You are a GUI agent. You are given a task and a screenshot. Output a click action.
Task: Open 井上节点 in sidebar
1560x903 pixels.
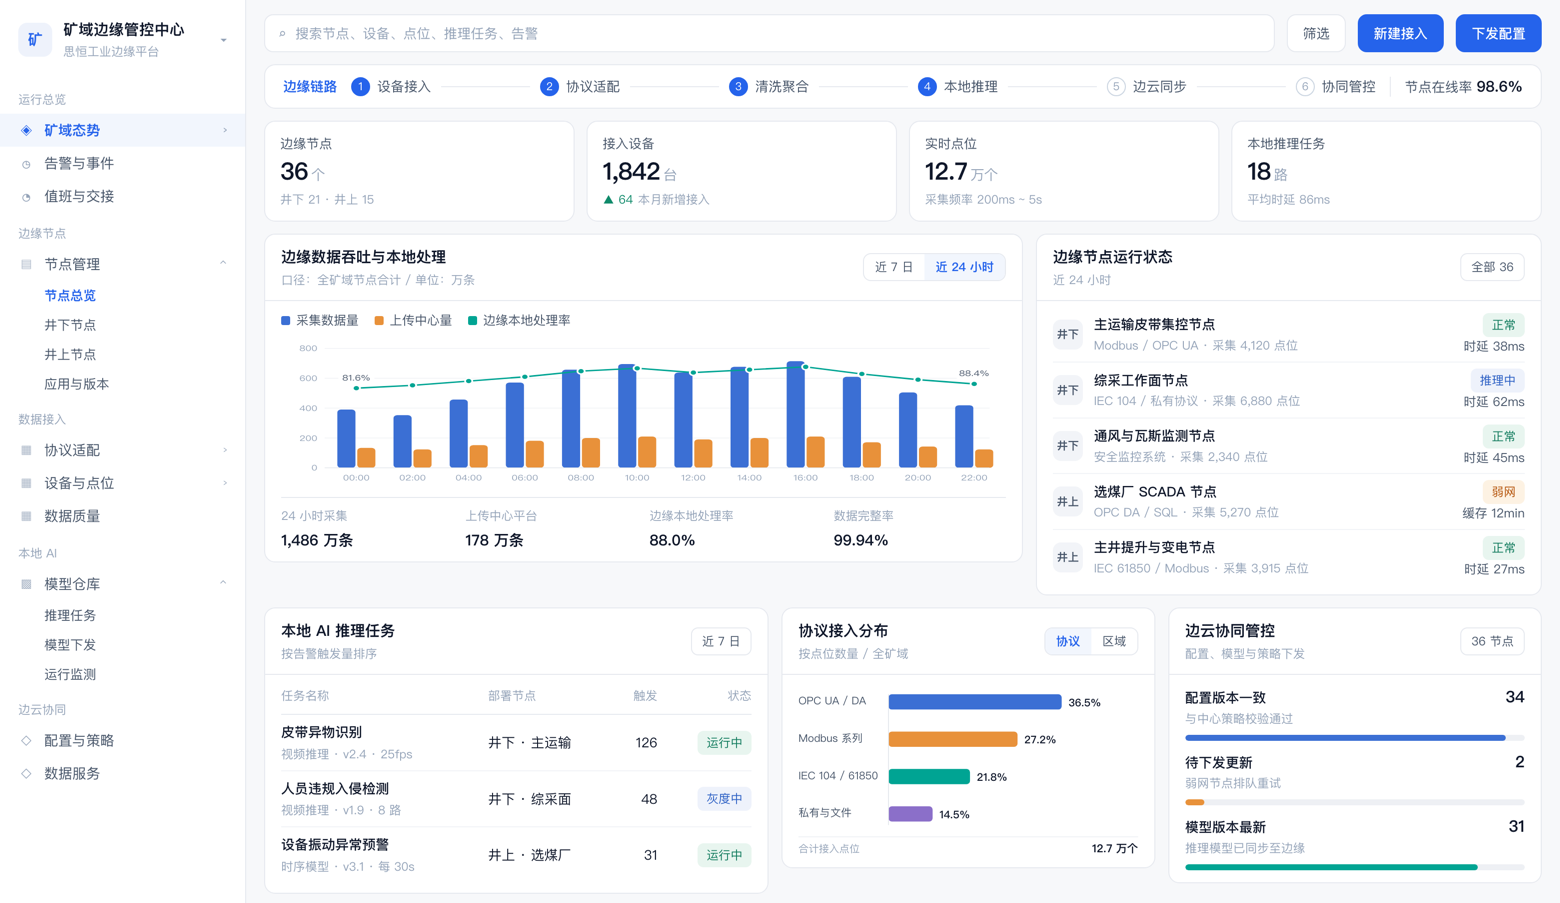pos(70,355)
